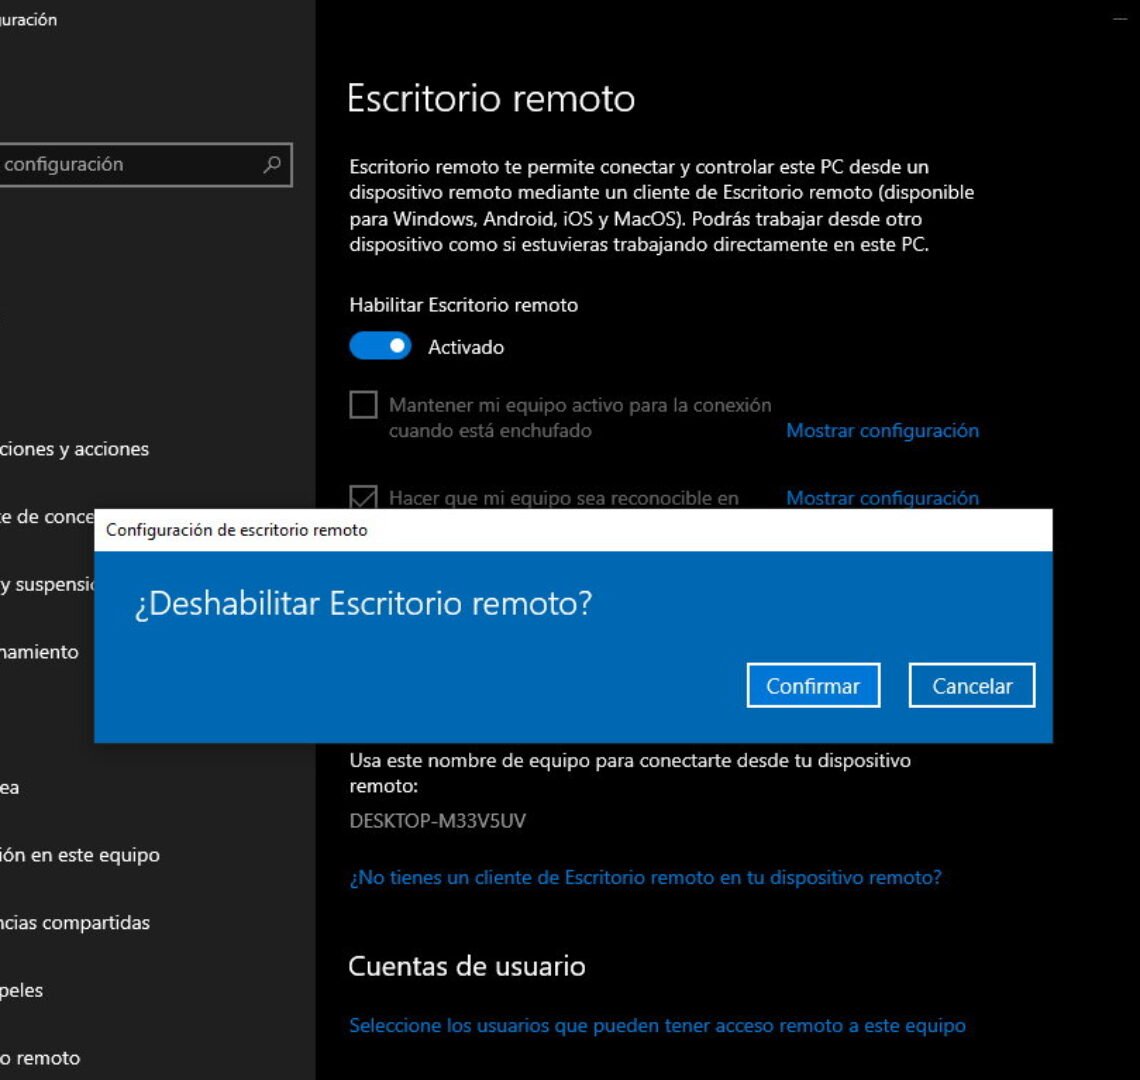Disable the Habilitar Escritorio remoto toggle
1140x1080 pixels.
click(380, 346)
